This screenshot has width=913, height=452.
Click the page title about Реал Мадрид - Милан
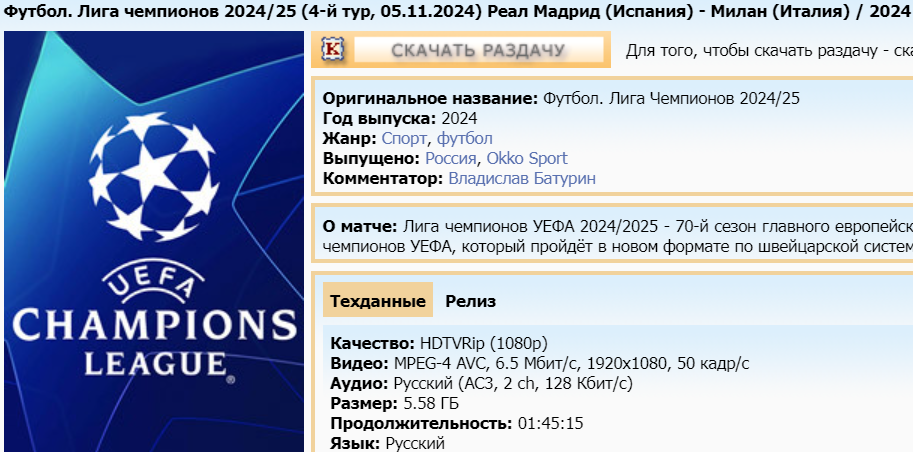click(458, 12)
